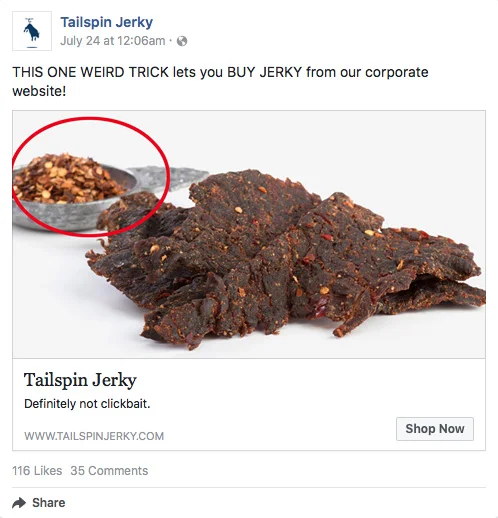Click the Share label text
The image size is (498, 518).
tap(49, 503)
